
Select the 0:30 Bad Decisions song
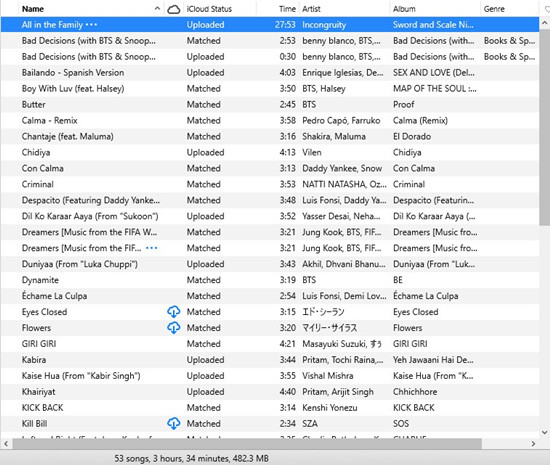tap(88, 56)
